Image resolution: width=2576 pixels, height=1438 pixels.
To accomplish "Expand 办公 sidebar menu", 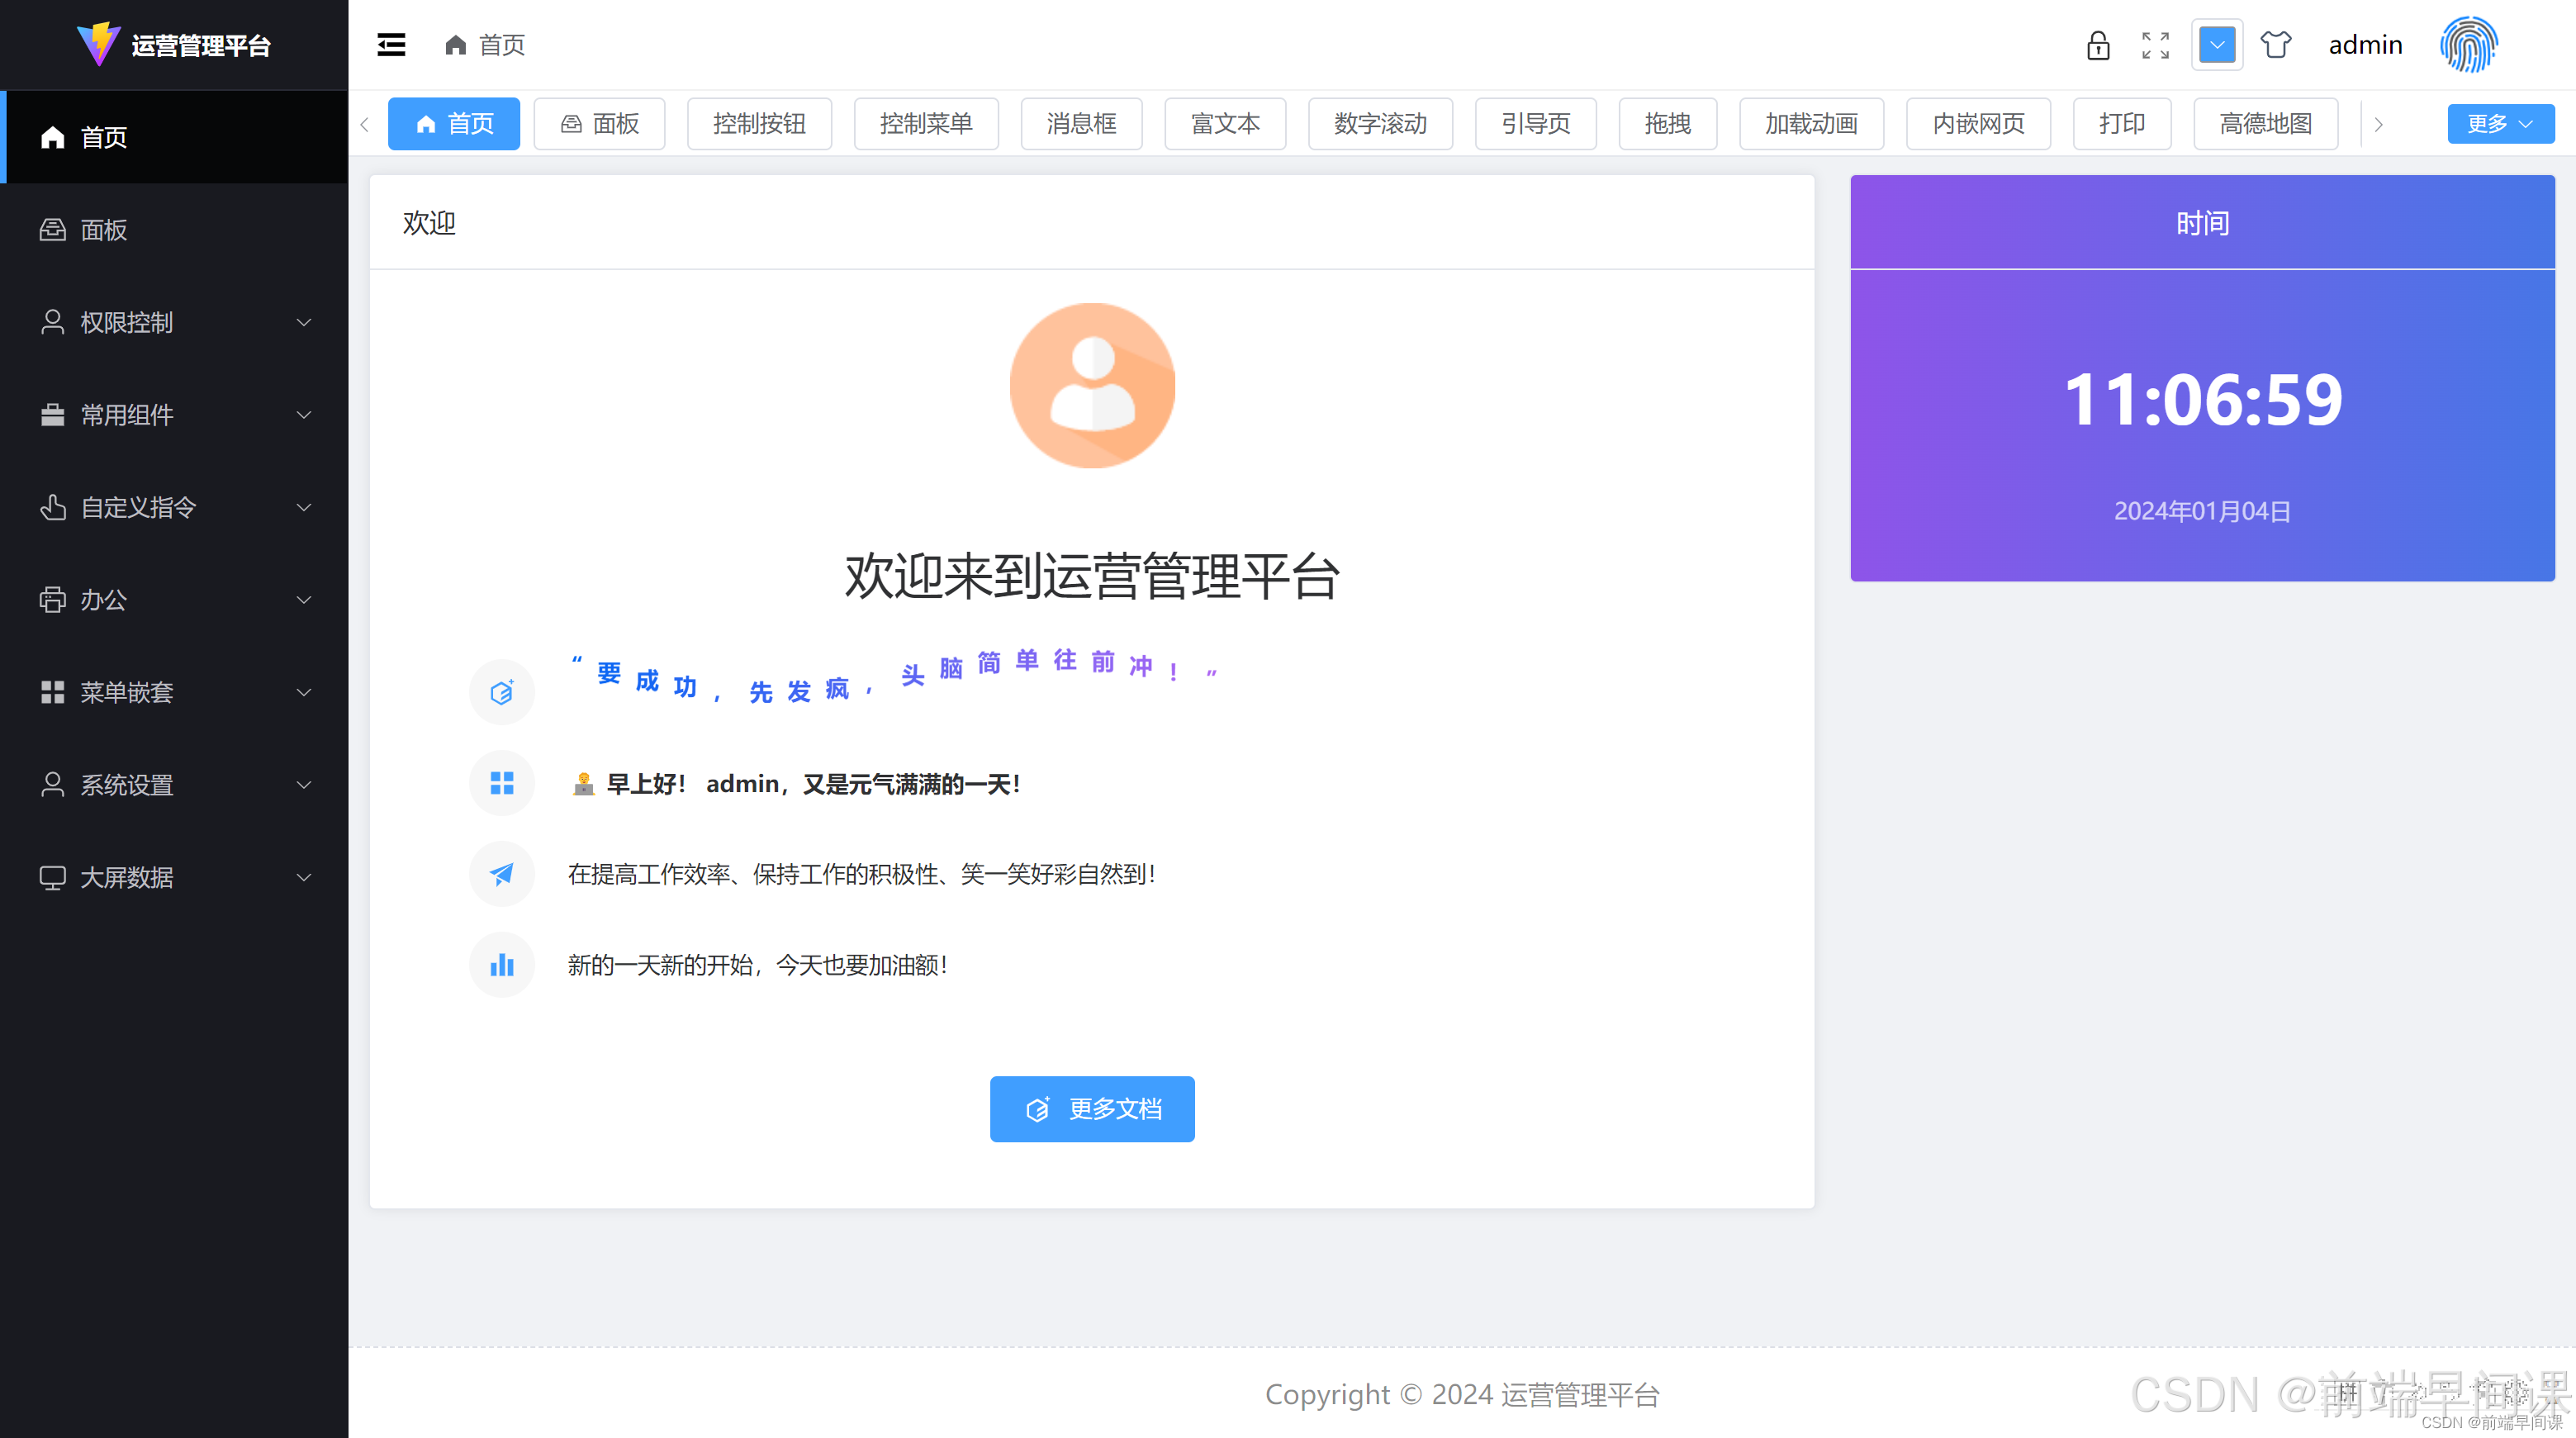I will [x=174, y=600].
